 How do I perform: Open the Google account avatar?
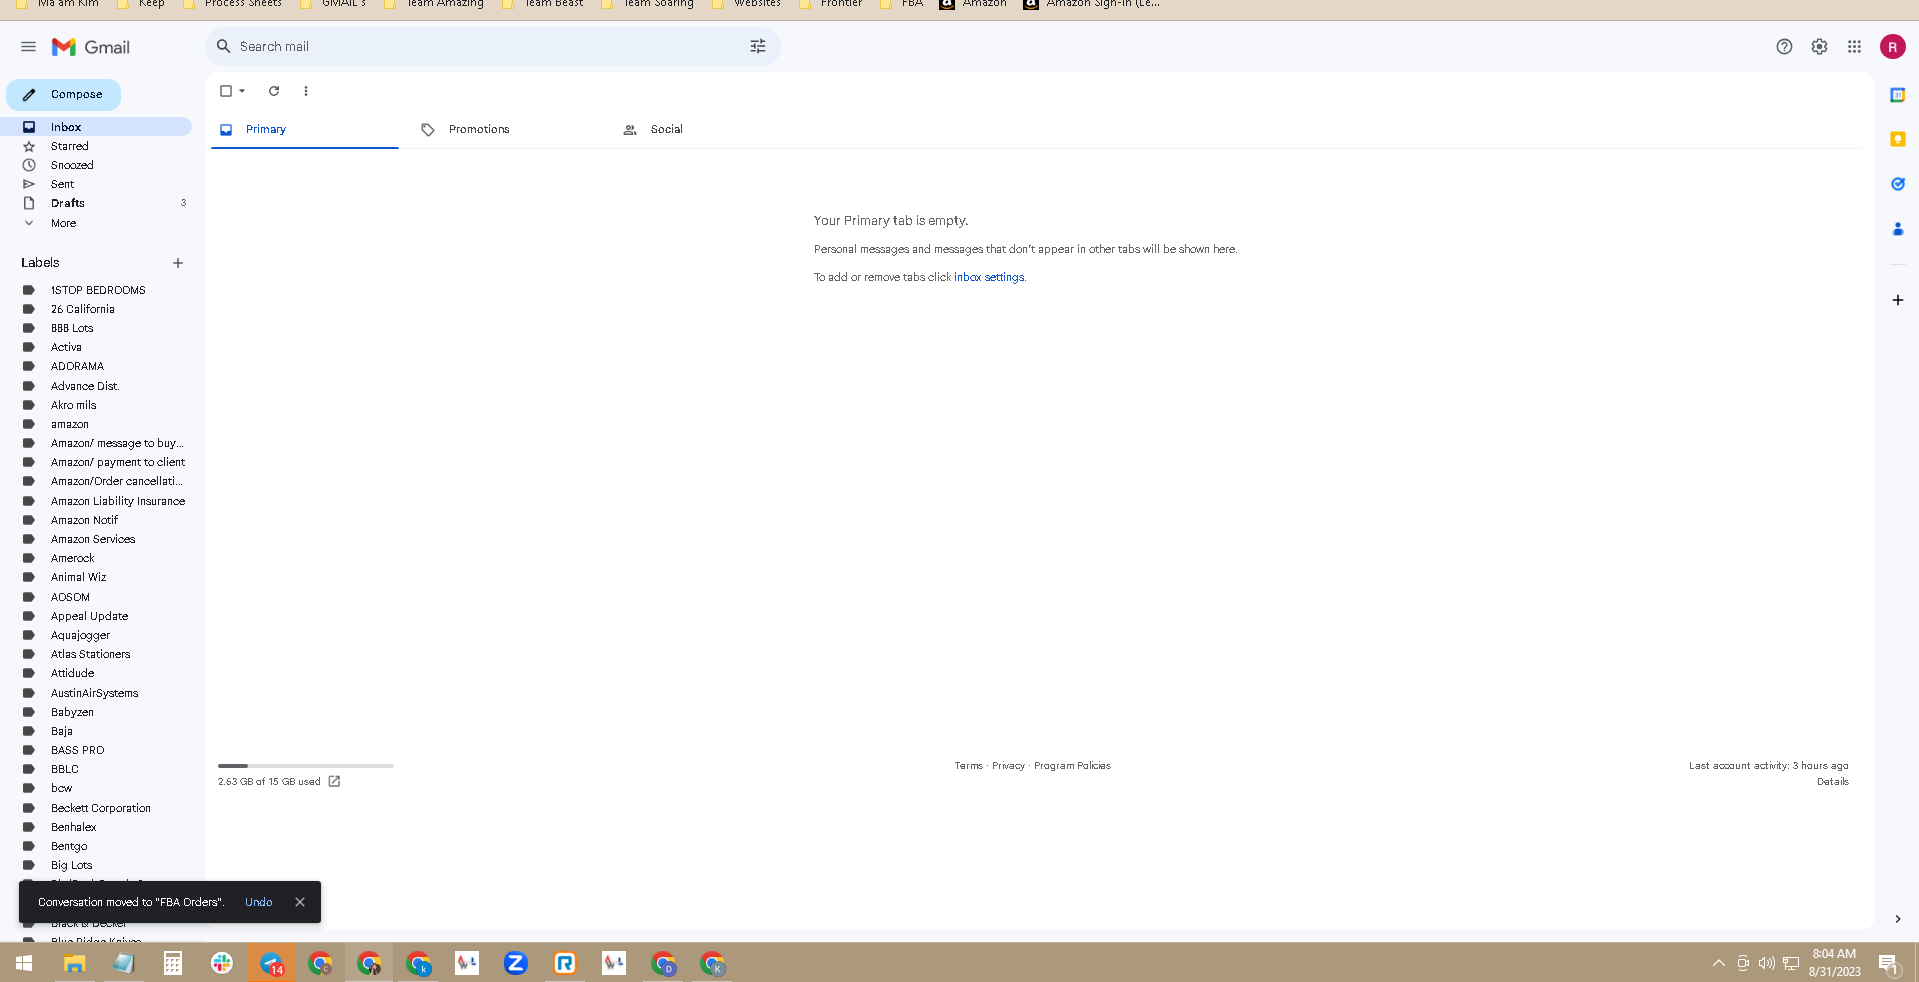click(x=1892, y=47)
